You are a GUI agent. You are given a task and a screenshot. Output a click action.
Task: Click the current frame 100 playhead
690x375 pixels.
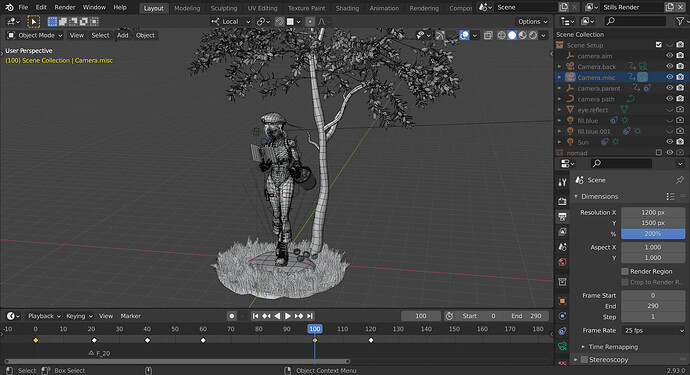[315, 329]
